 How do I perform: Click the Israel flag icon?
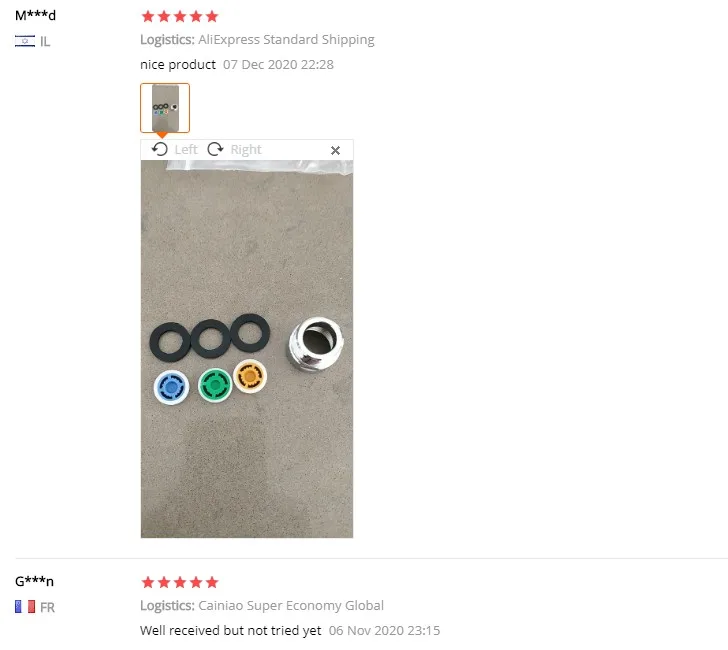point(25,41)
